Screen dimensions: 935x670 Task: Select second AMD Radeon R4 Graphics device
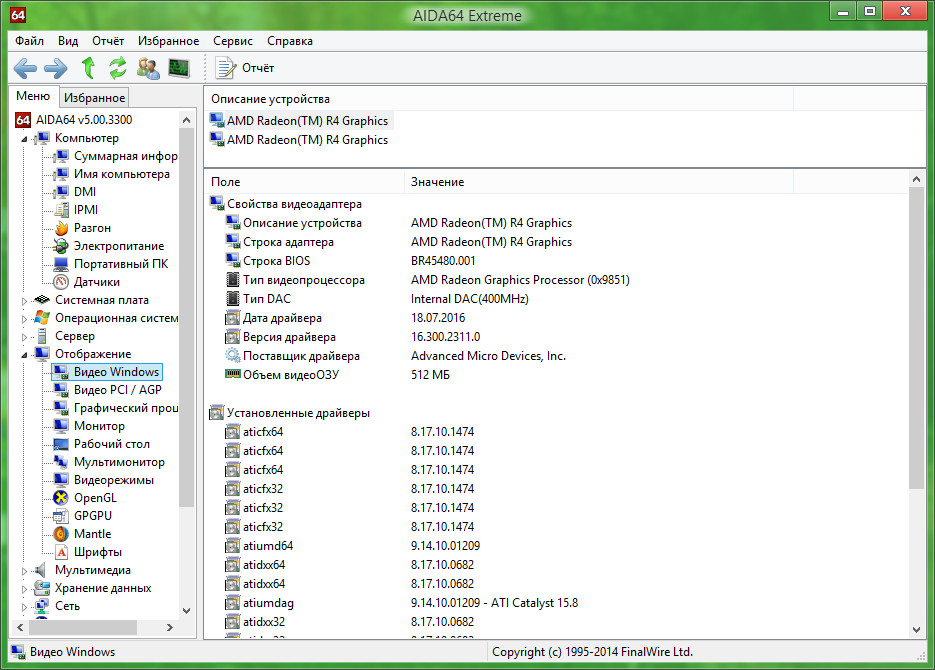pos(307,140)
